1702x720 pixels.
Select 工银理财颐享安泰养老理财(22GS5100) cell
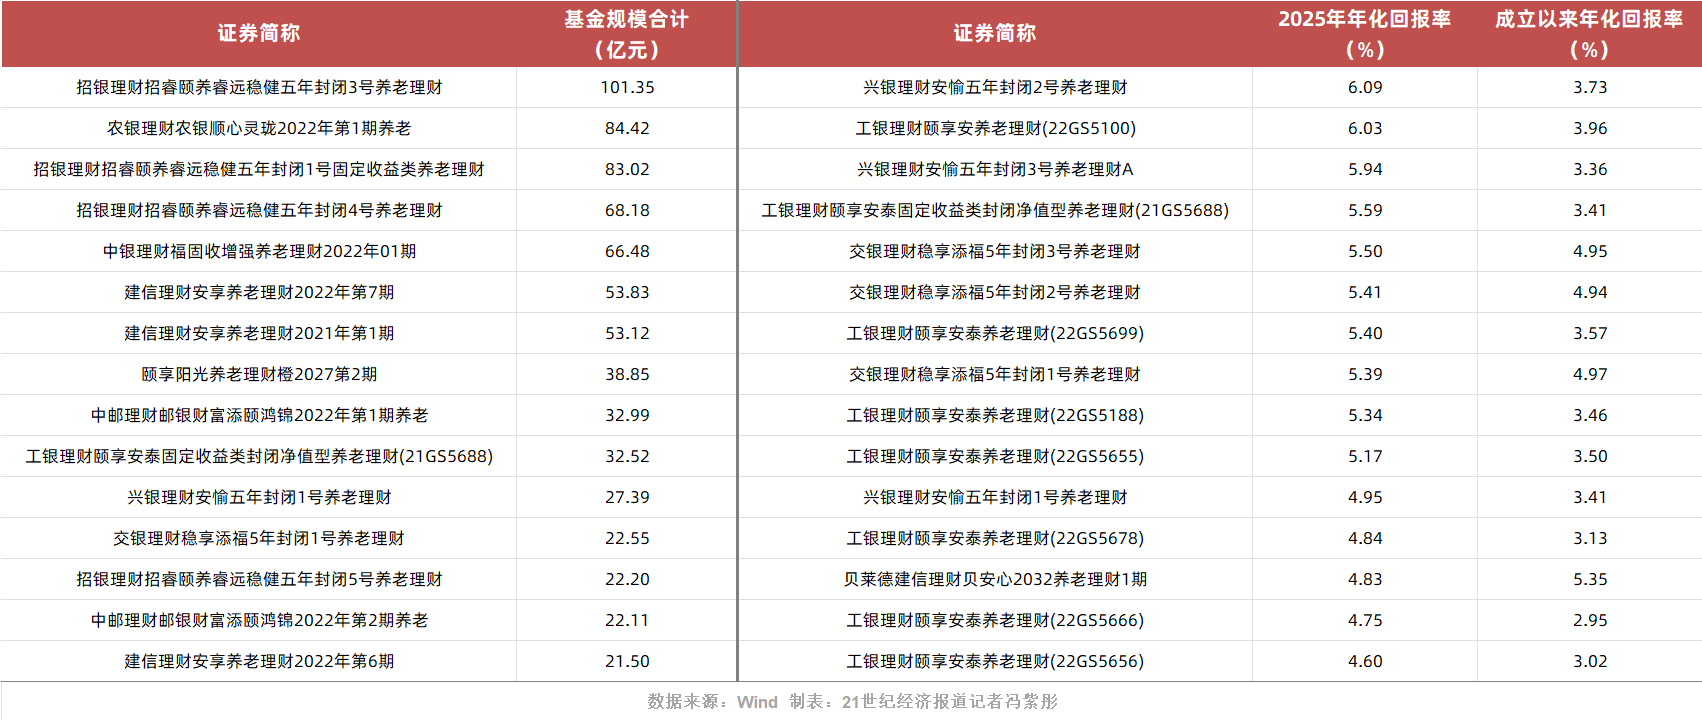pyautogui.click(x=995, y=129)
